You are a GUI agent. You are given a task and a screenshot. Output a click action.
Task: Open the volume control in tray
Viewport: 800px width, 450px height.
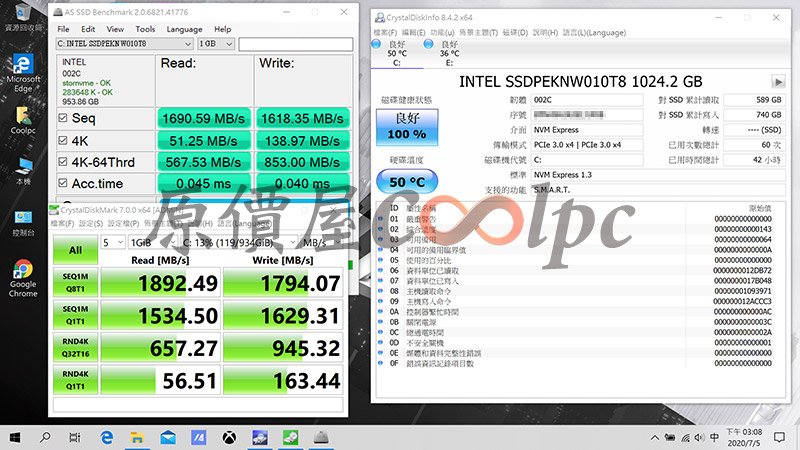pyautogui.click(x=699, y=438)
